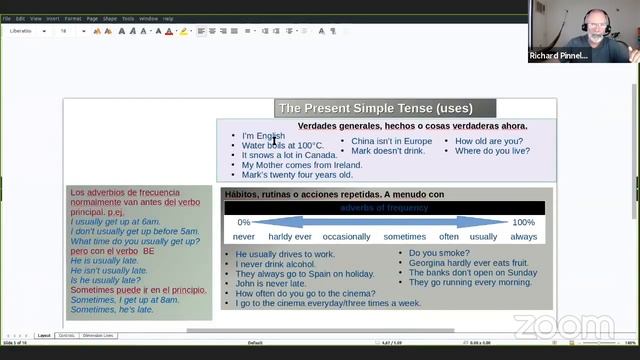
Task: Toggle underline formatting
Action: (x=143, y=31)
